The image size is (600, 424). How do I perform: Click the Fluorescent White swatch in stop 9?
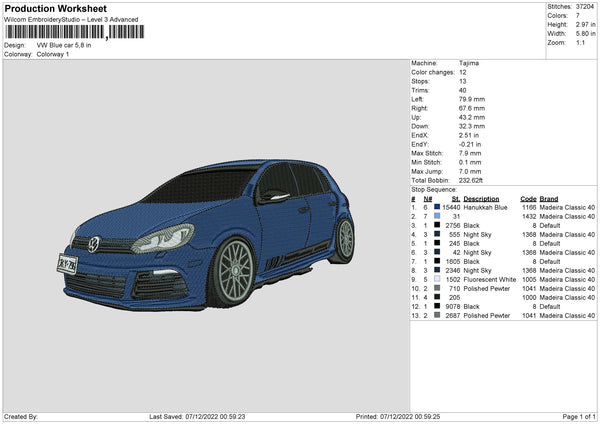point(437,279)
